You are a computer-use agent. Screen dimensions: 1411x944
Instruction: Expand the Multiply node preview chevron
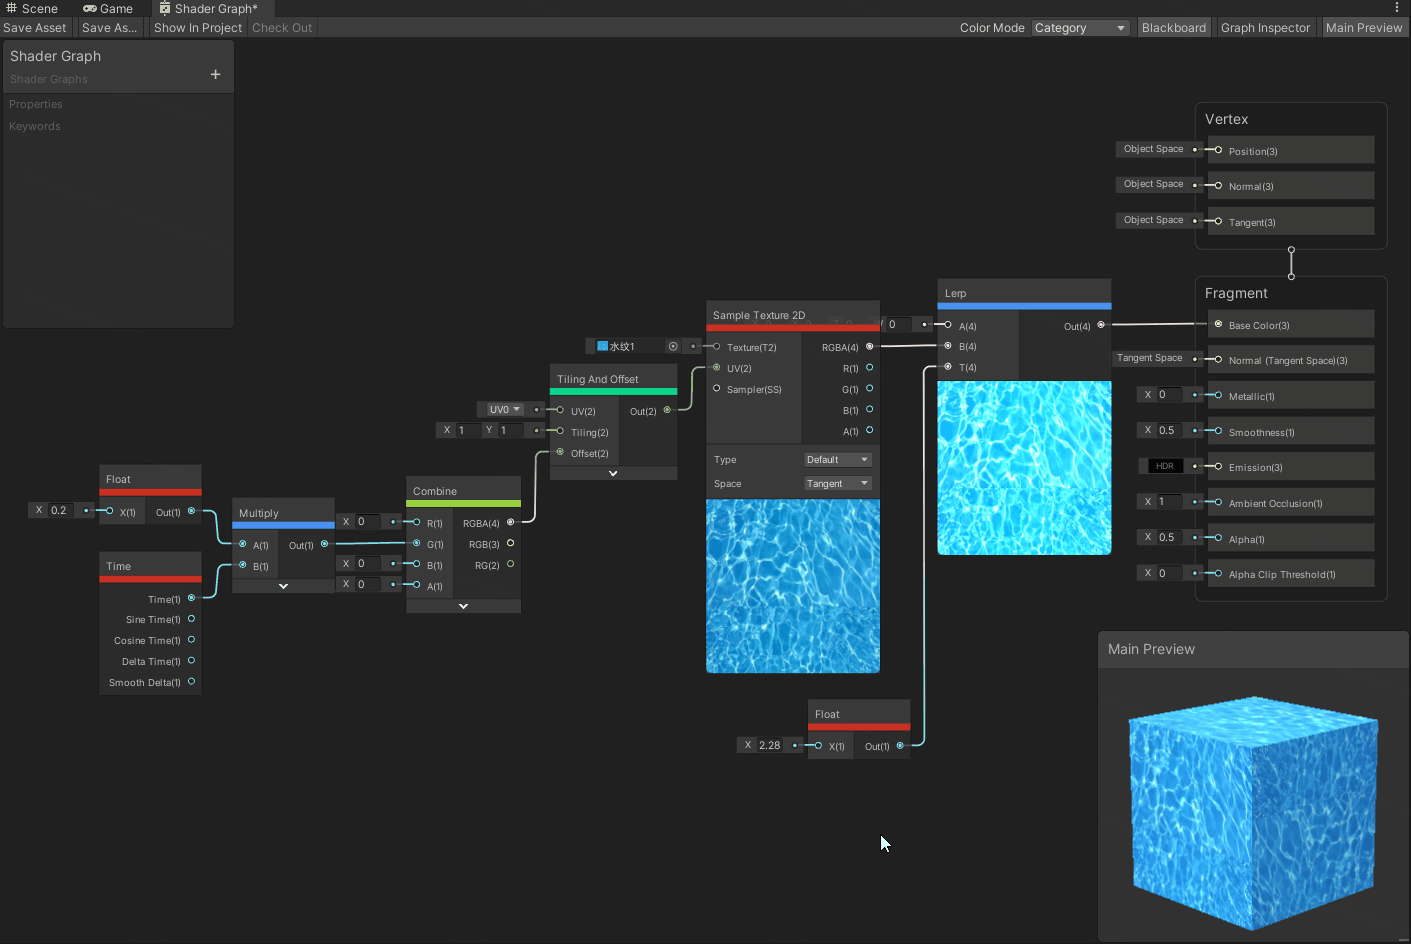(283, 586)
